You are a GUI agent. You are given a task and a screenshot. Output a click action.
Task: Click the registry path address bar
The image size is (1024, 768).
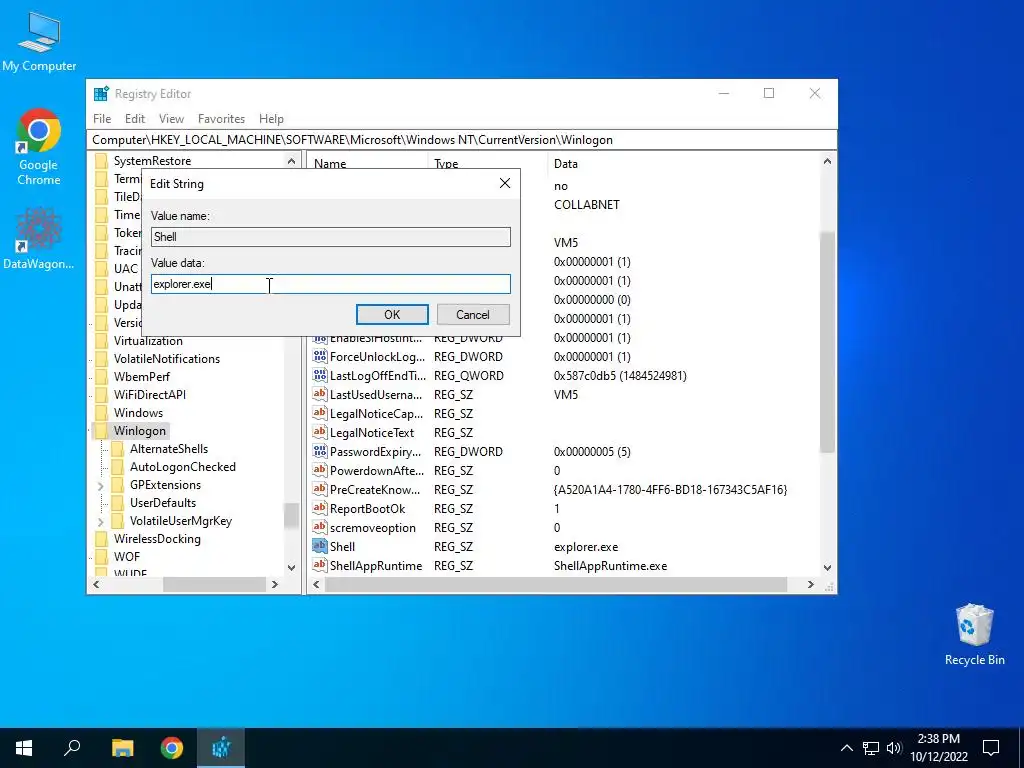[462, 140]
